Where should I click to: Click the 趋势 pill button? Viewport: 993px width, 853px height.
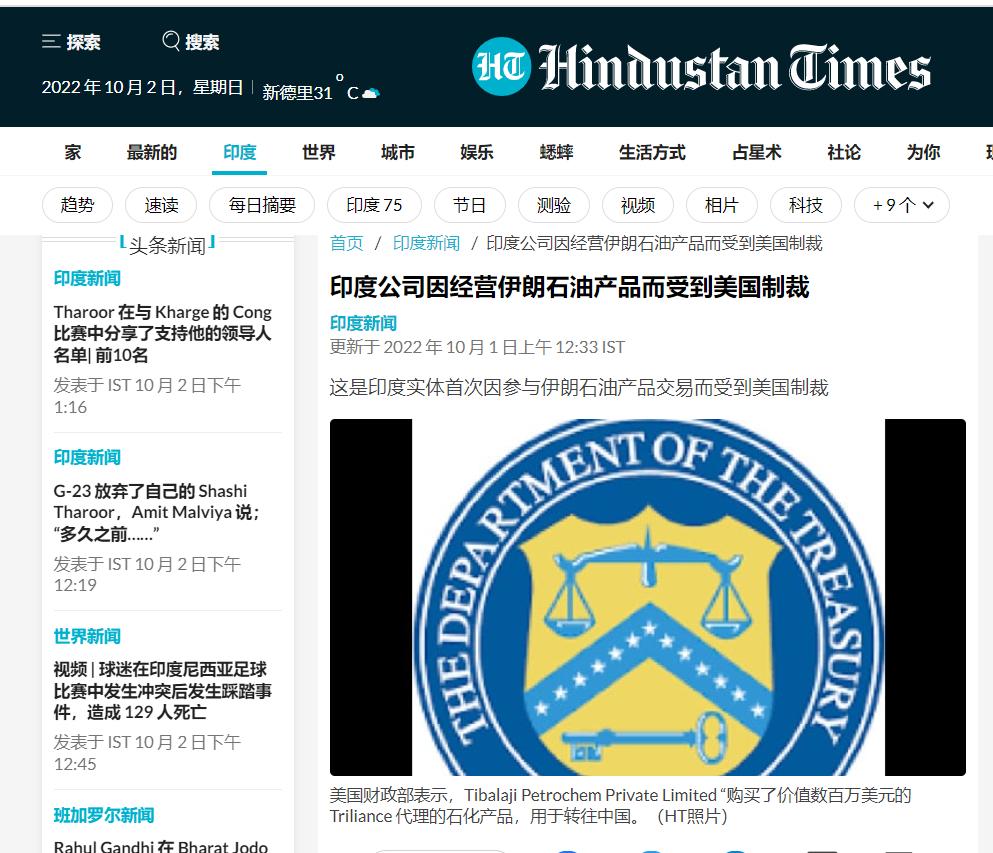[x=77, y=205]
